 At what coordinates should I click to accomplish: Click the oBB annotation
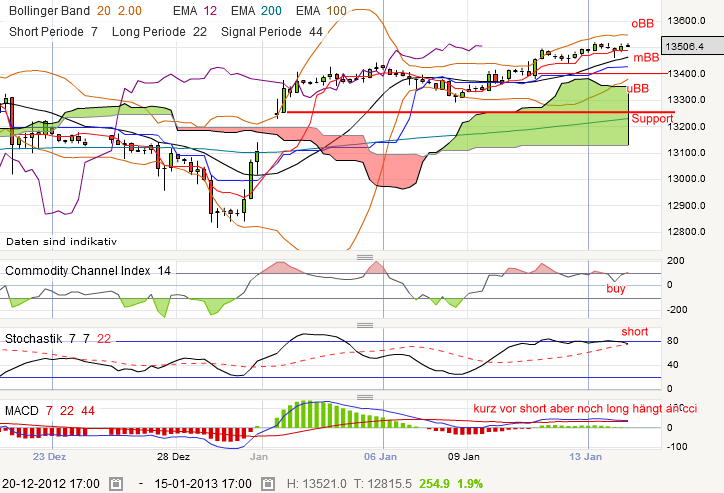coord(643,24)
